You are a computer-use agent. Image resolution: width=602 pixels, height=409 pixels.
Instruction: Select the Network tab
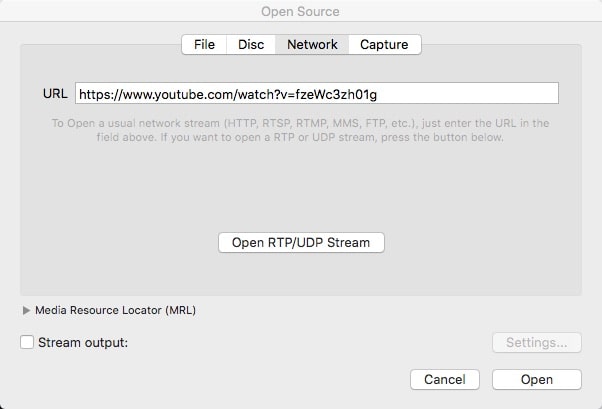click(x=312, y=44)
